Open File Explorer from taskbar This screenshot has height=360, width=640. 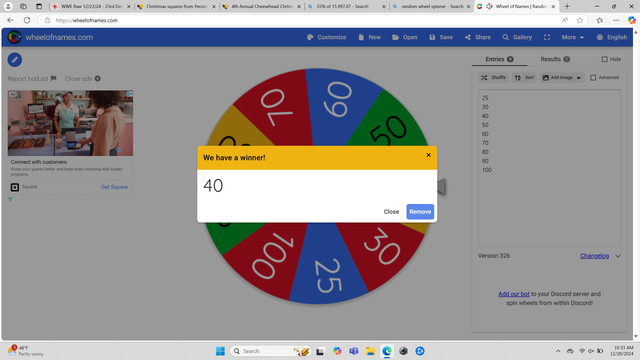(370, 351)
